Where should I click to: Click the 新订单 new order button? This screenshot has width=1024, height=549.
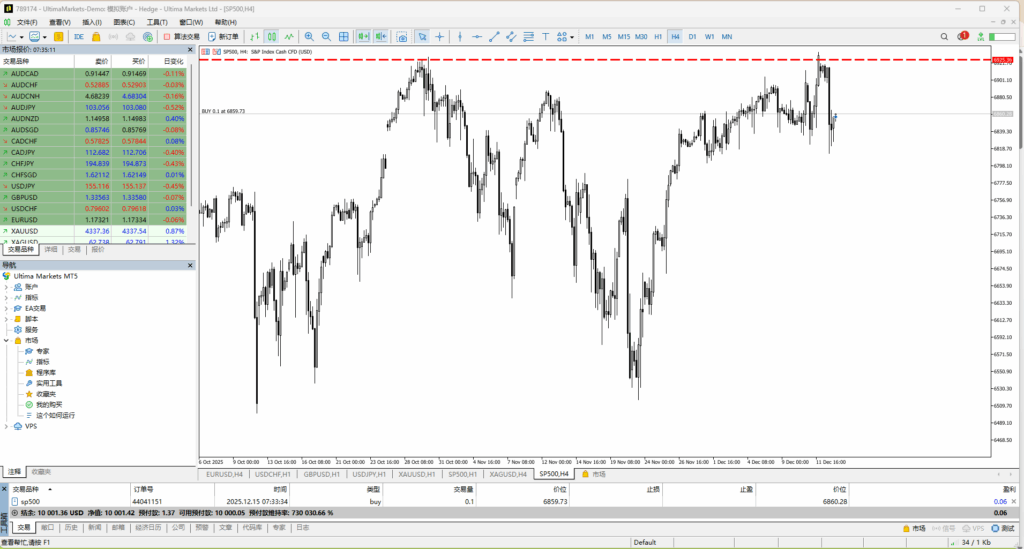[x=222, y=37]
